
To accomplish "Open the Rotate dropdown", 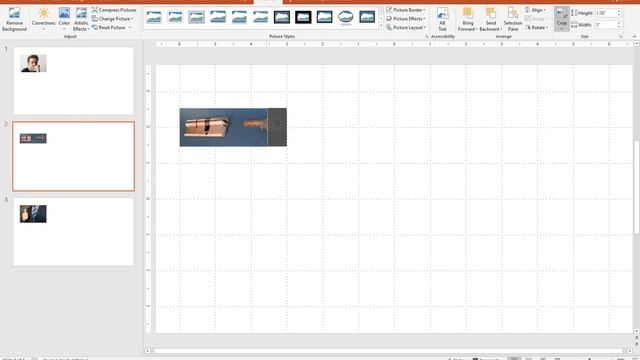I will coord(537,27).
